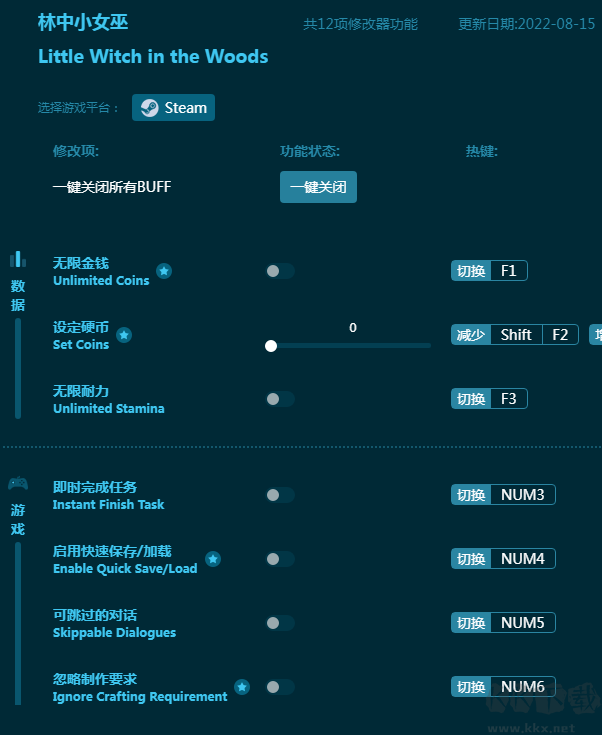Switch on Skippable Dialogues toggle
The width and height of the screenshot is (602, 735).
click(280, 623)
